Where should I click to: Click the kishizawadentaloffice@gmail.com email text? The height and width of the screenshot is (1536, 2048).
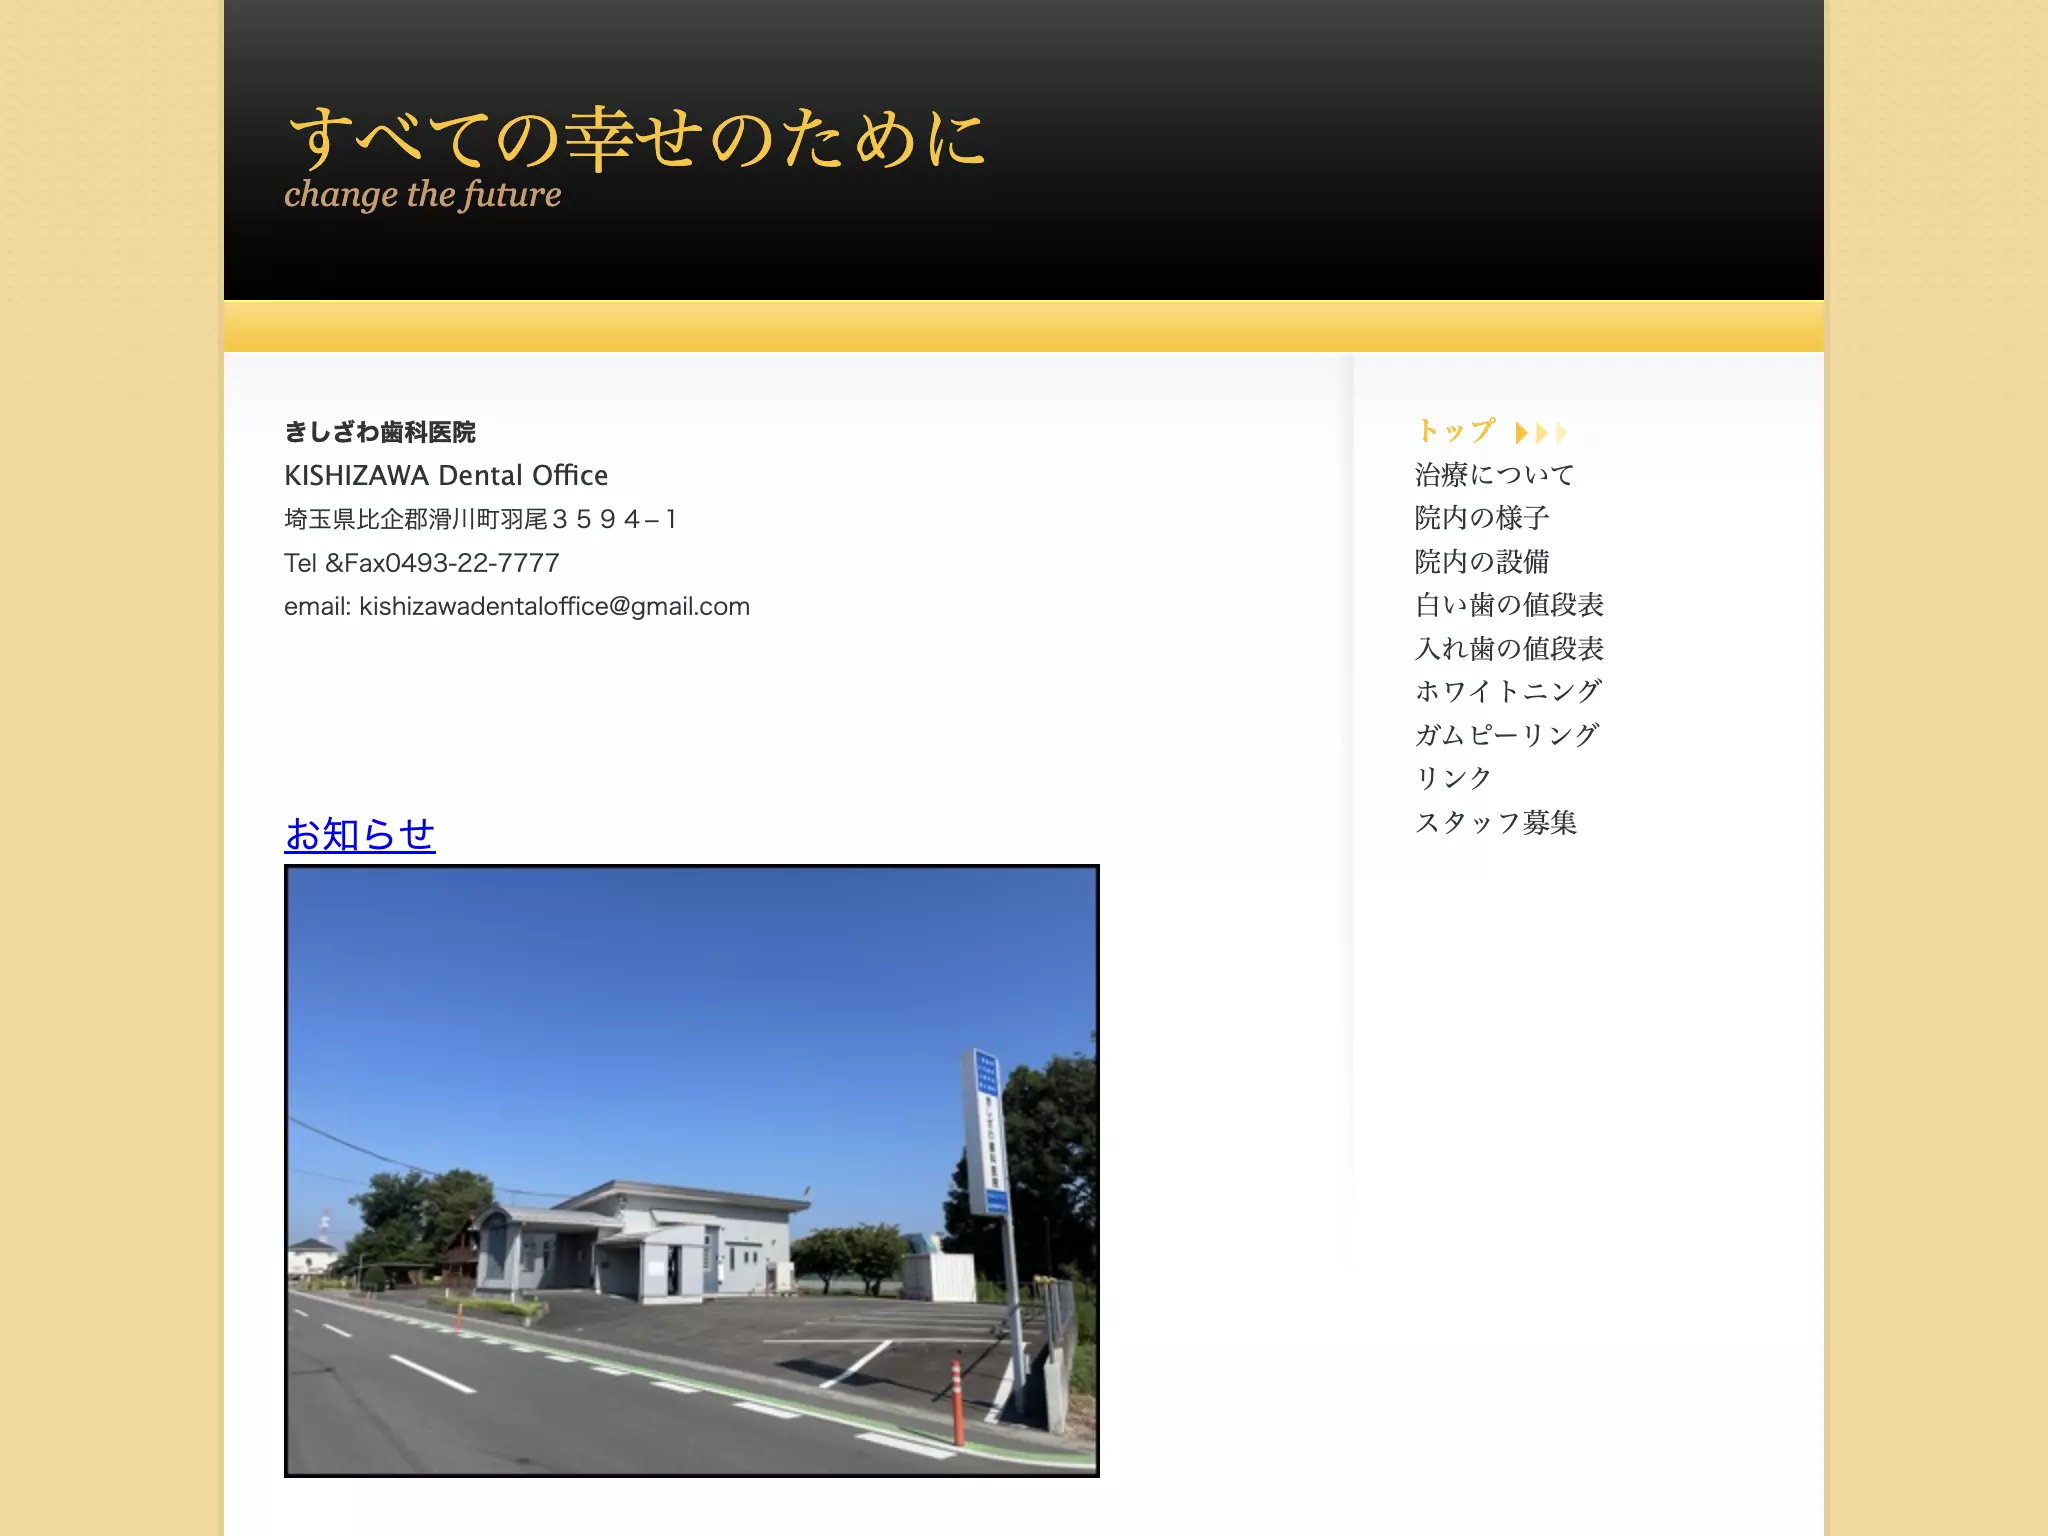[x=554, y=606]
